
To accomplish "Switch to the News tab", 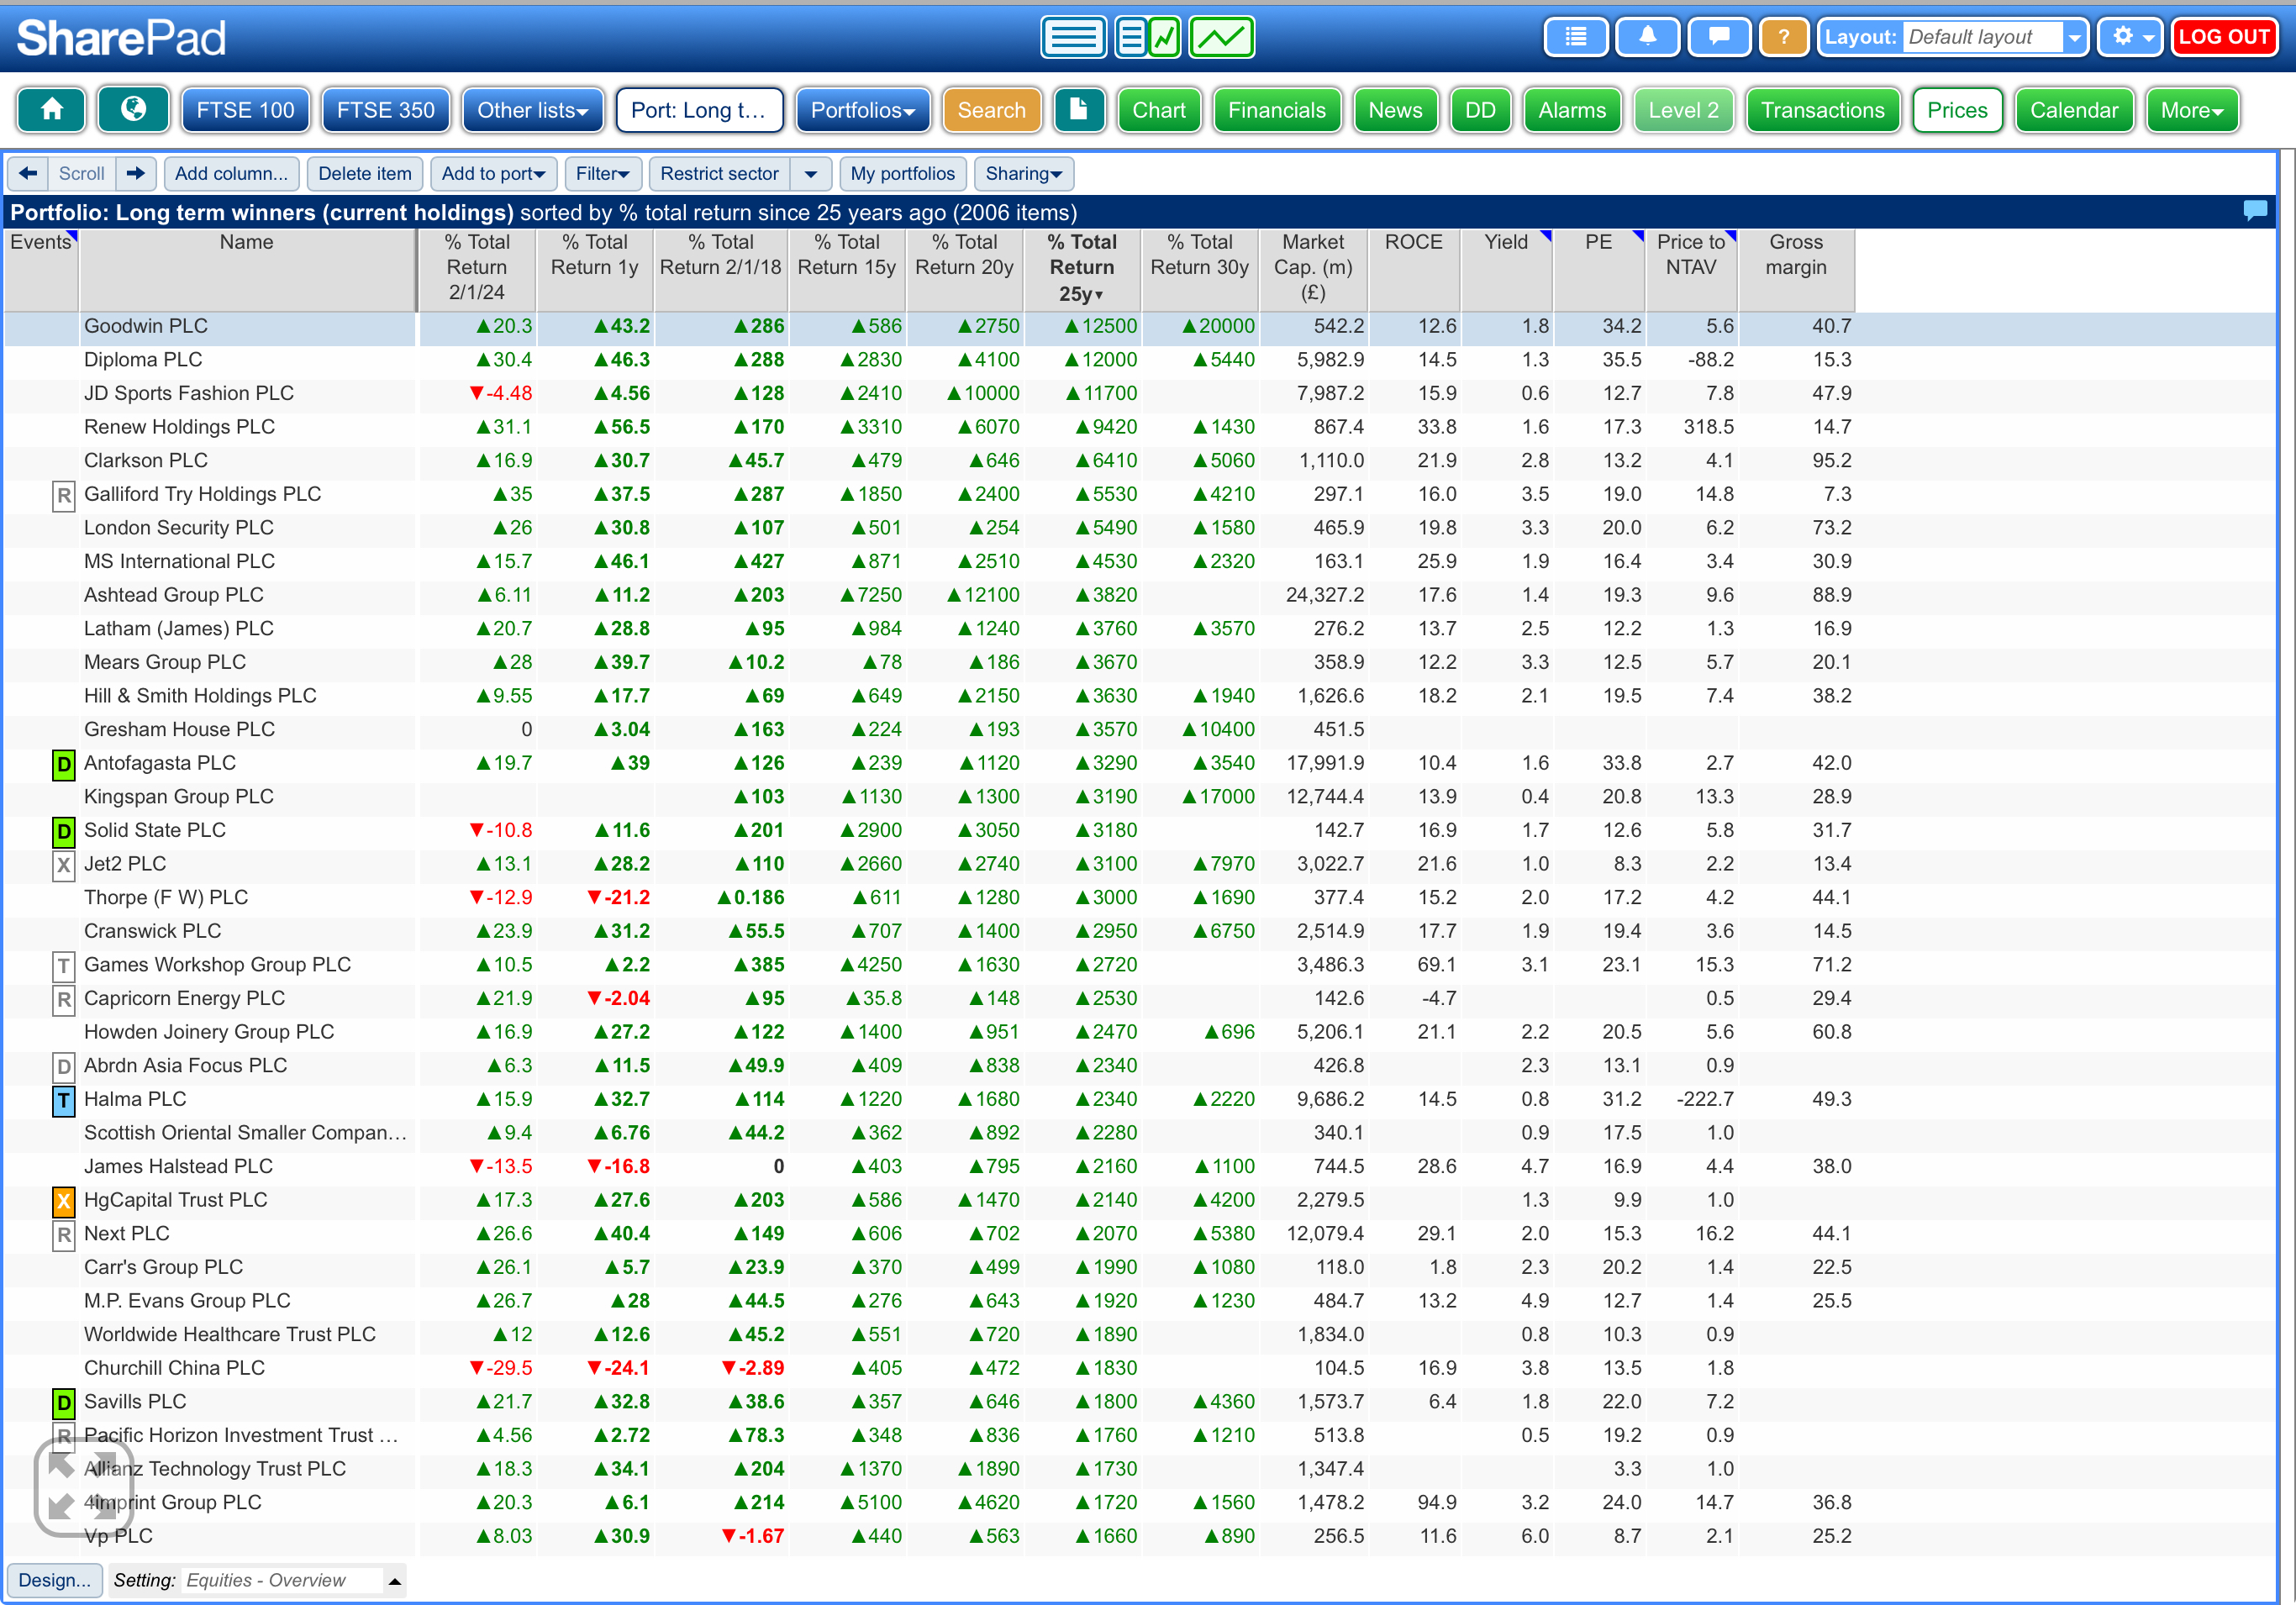I will tap(1394, 110).
